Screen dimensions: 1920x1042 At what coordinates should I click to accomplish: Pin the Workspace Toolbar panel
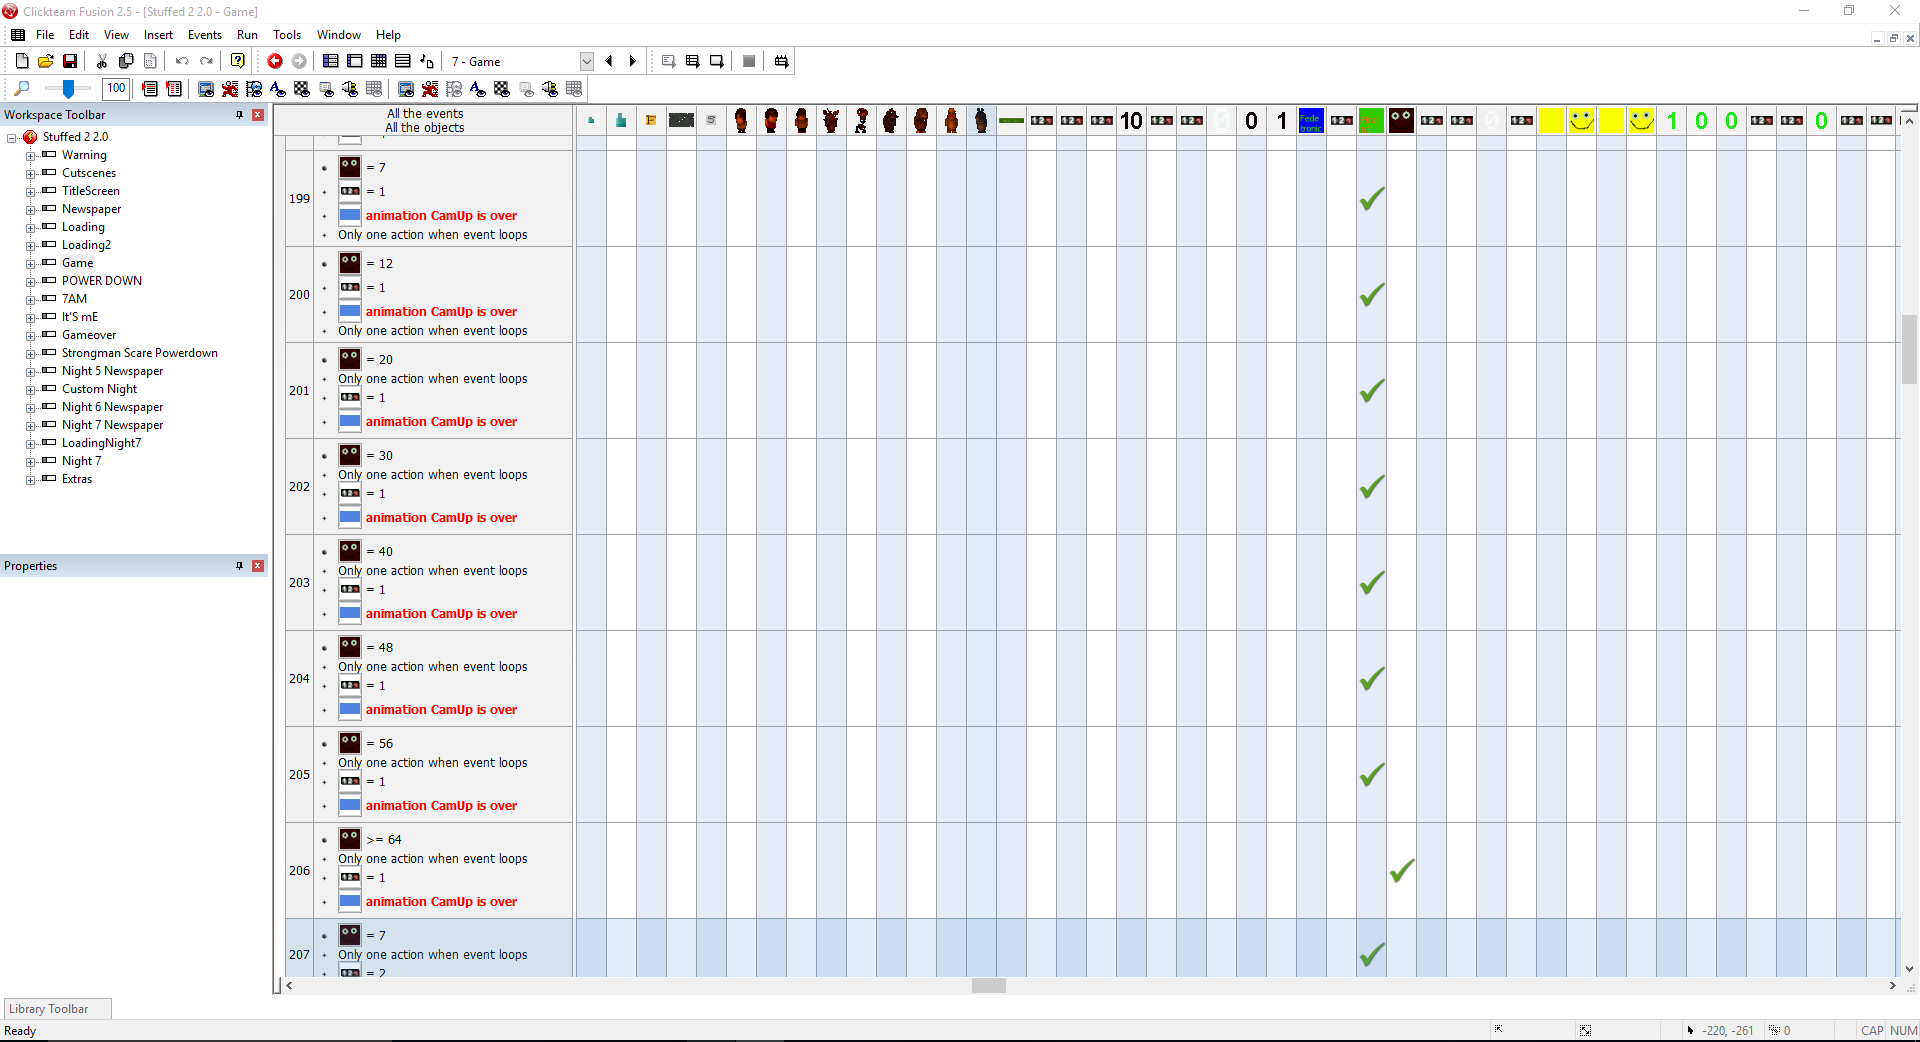pyautogui.click(x=240, y=115)
